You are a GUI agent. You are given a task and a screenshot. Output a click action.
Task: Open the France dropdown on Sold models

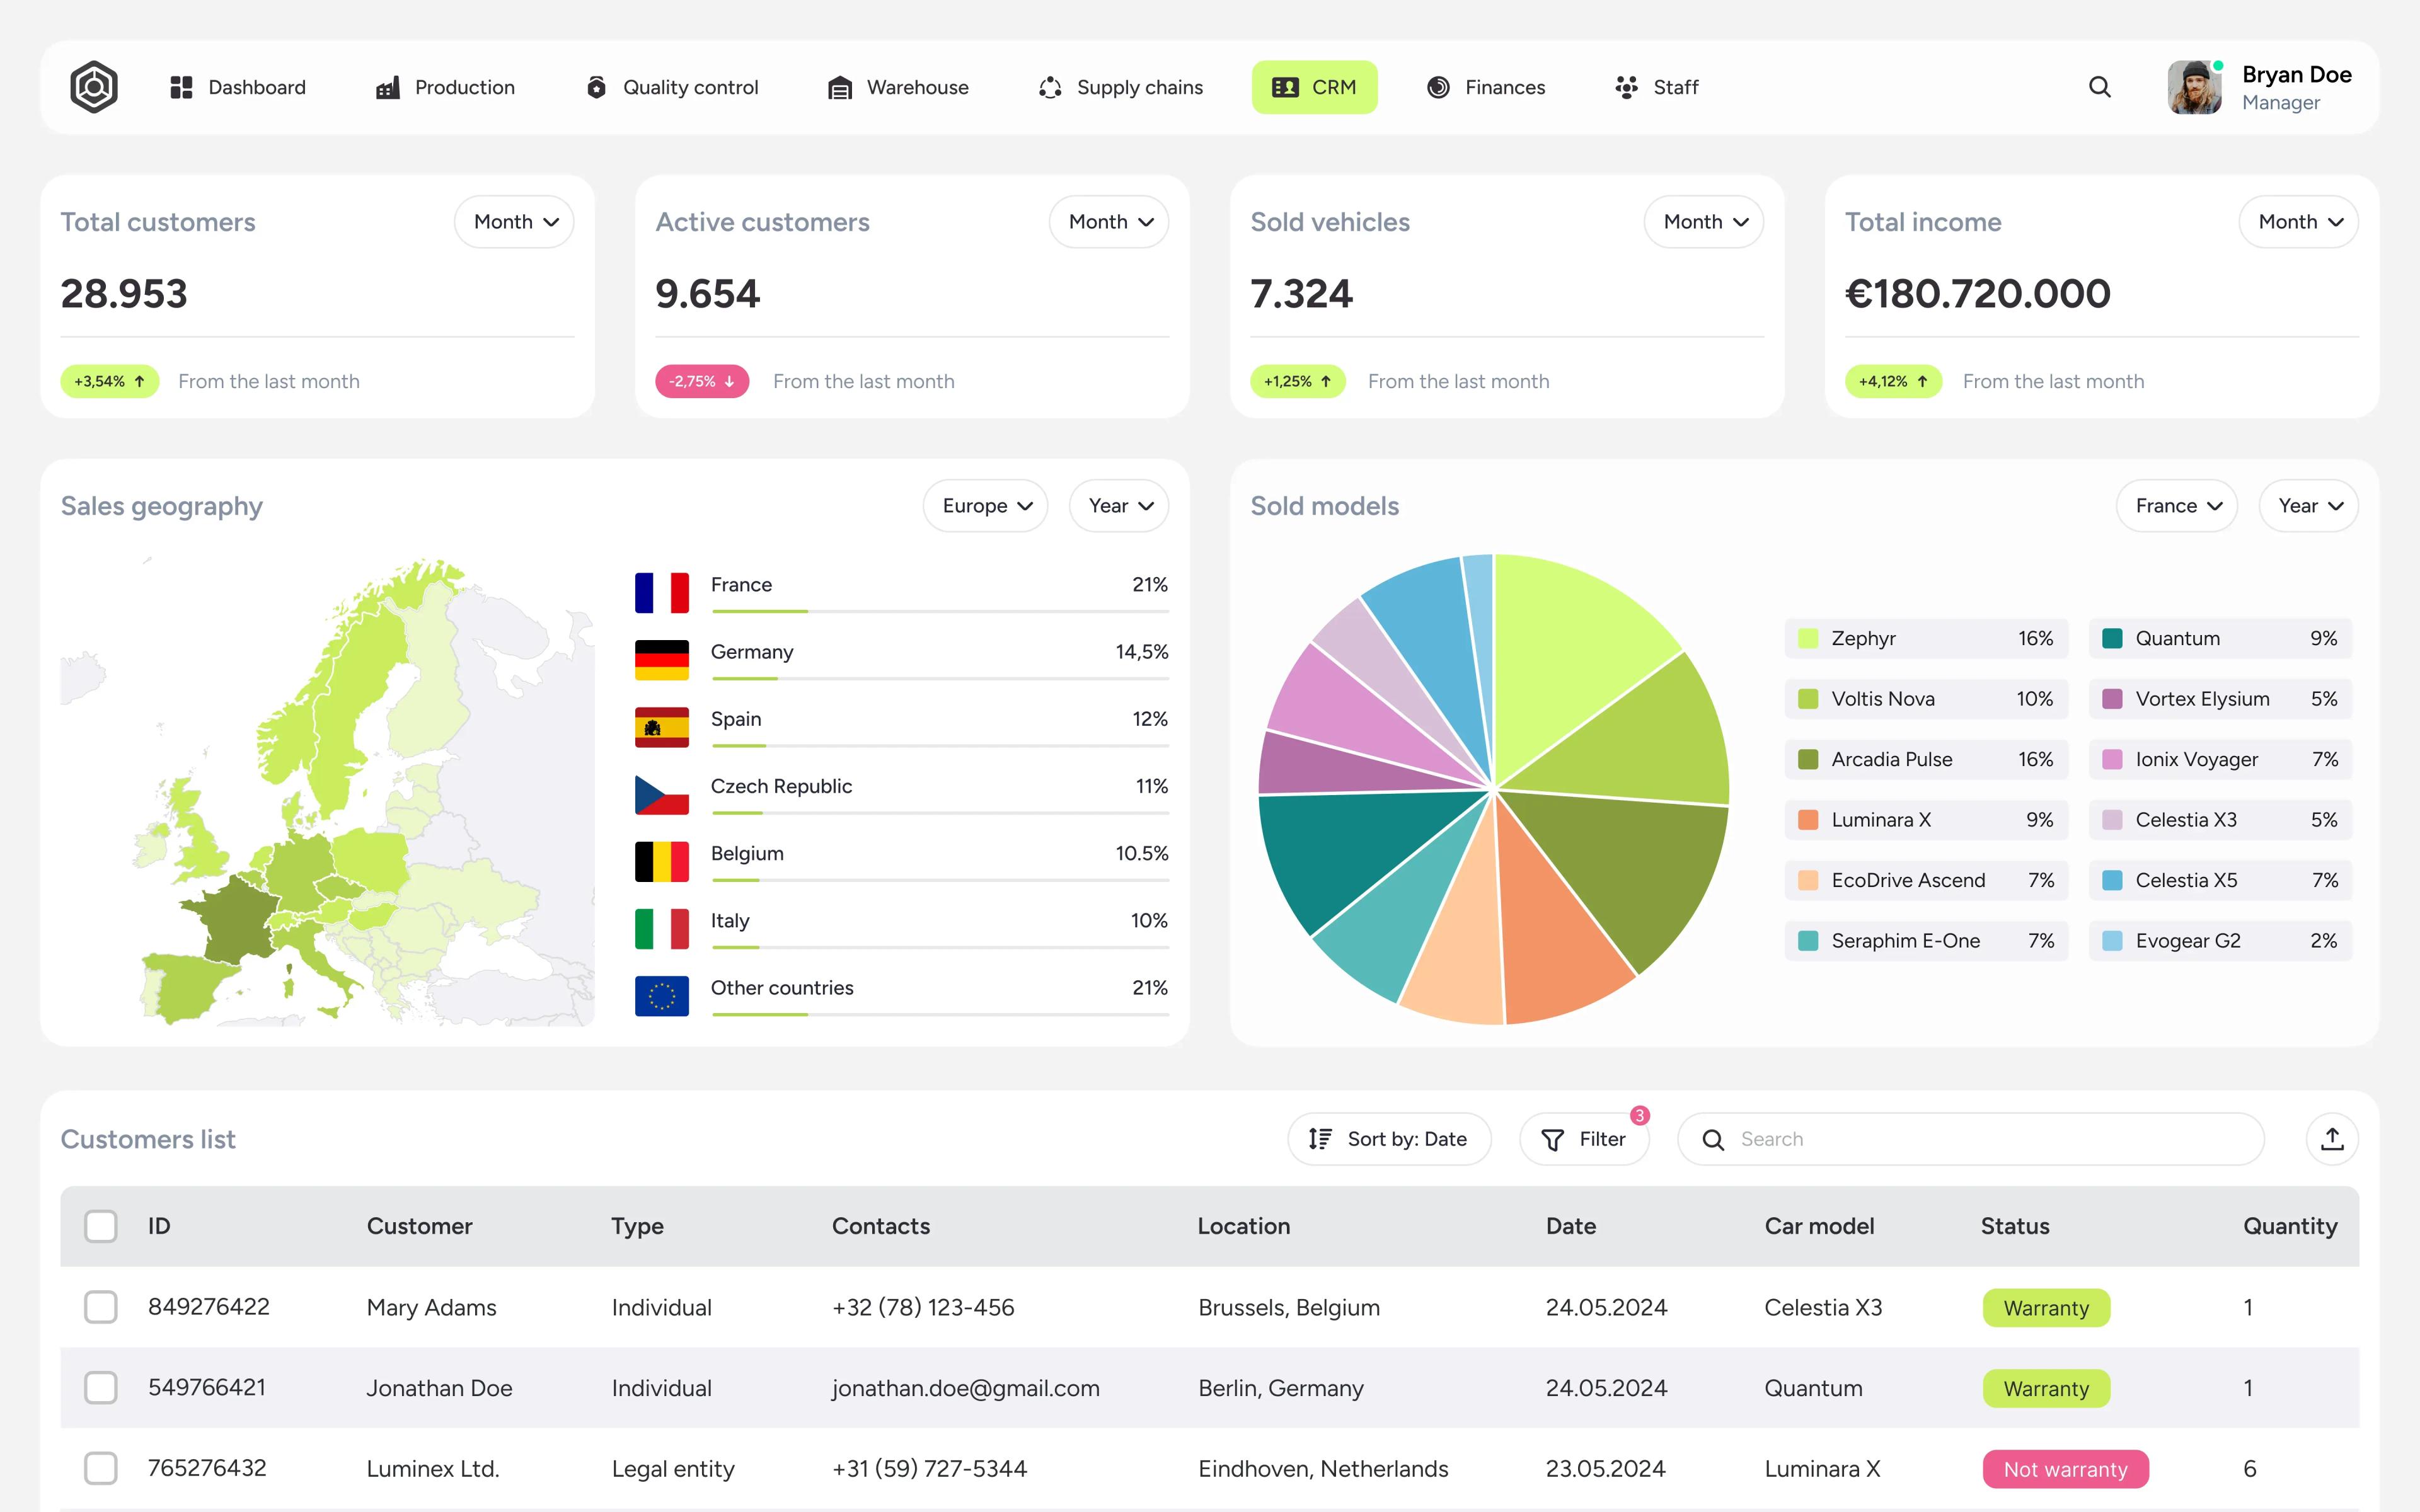coord(2176,505)
